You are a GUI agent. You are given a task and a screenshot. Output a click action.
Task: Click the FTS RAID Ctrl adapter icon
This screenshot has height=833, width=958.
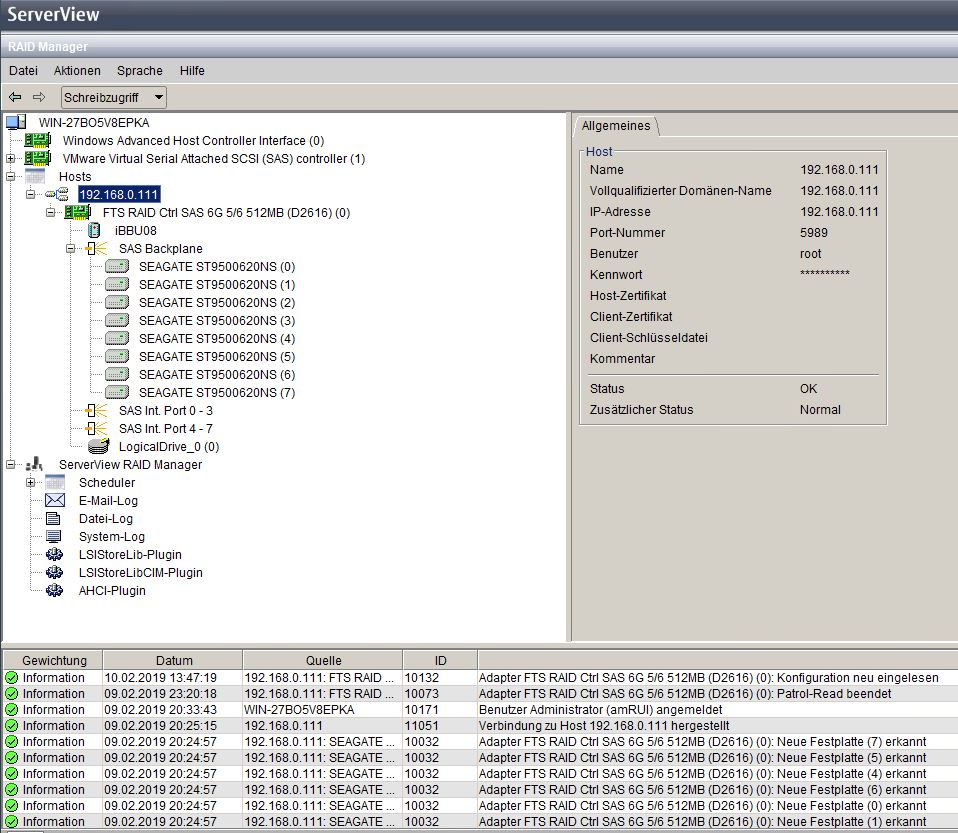77,213
